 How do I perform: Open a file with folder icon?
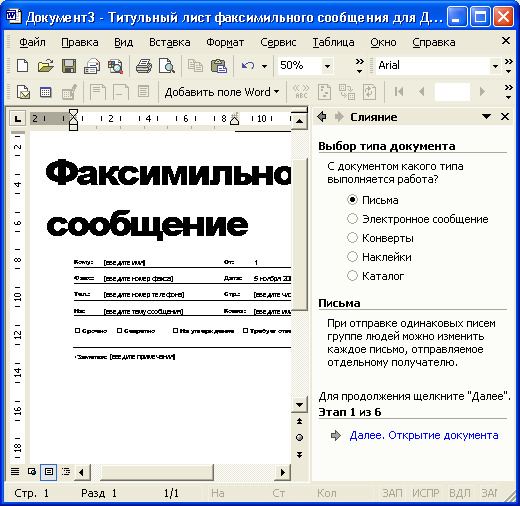tap(45, 66)
